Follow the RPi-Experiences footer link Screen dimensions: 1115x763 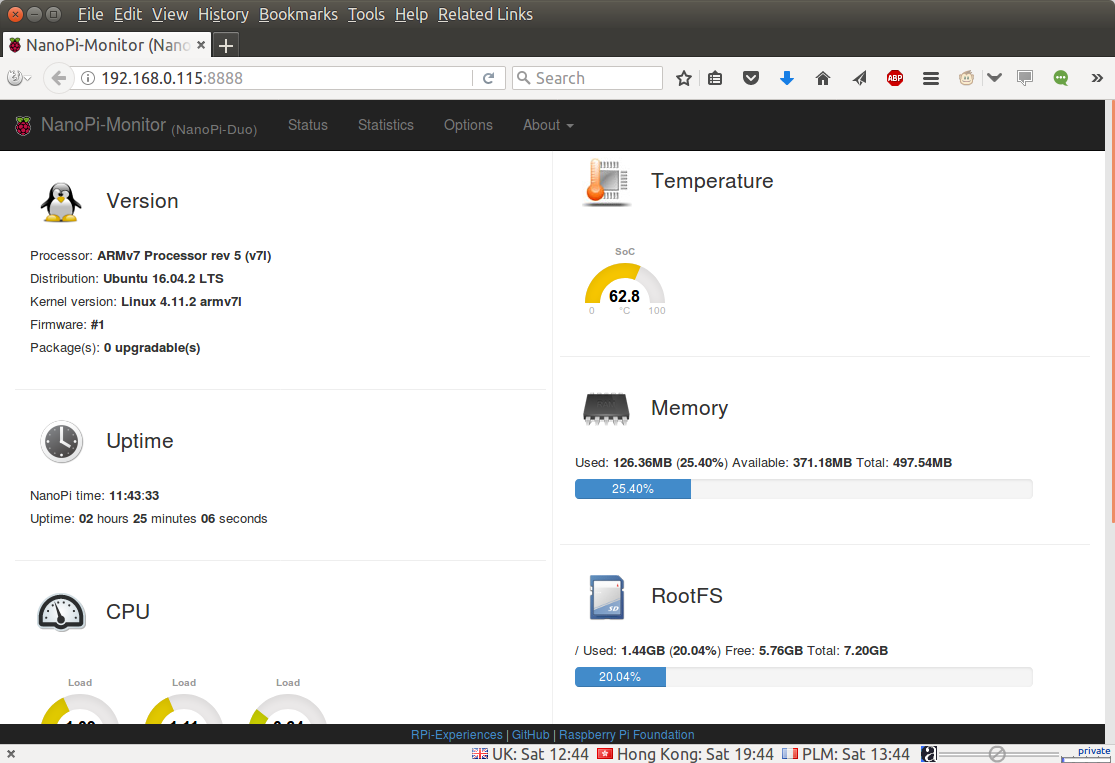click(x=457, y=735)
